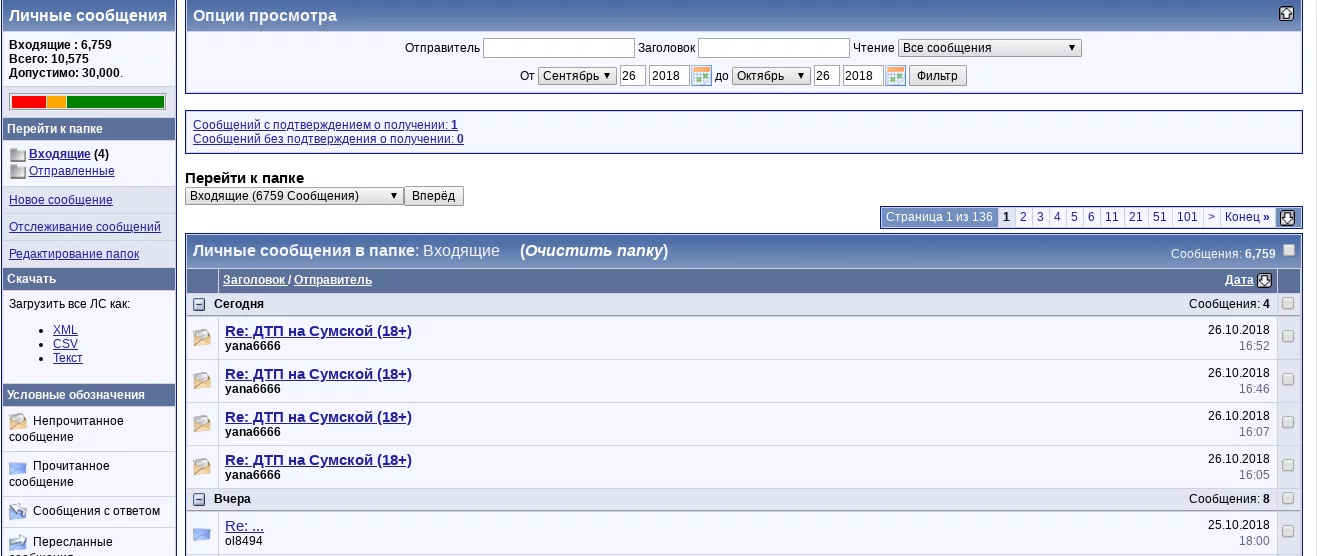
Task: Go to page 3 of messages
Action: (1040, 217)
